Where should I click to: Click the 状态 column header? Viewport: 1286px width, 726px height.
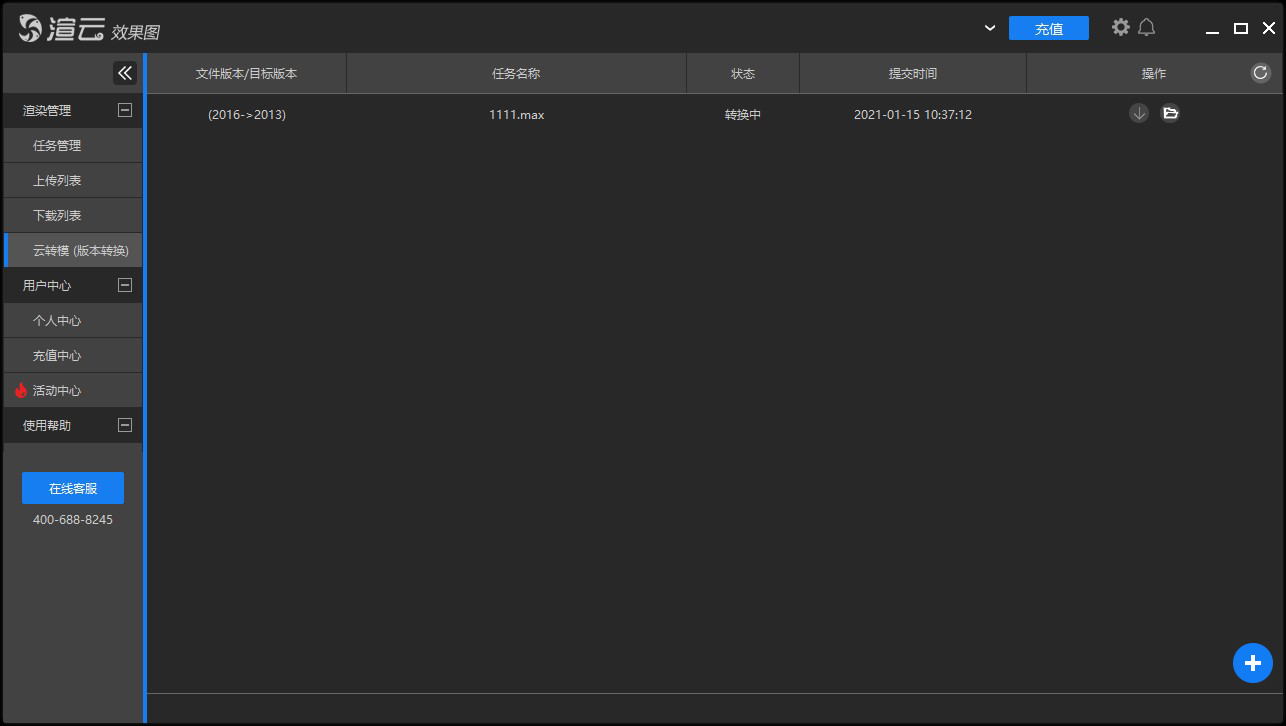tap(743, 73)
